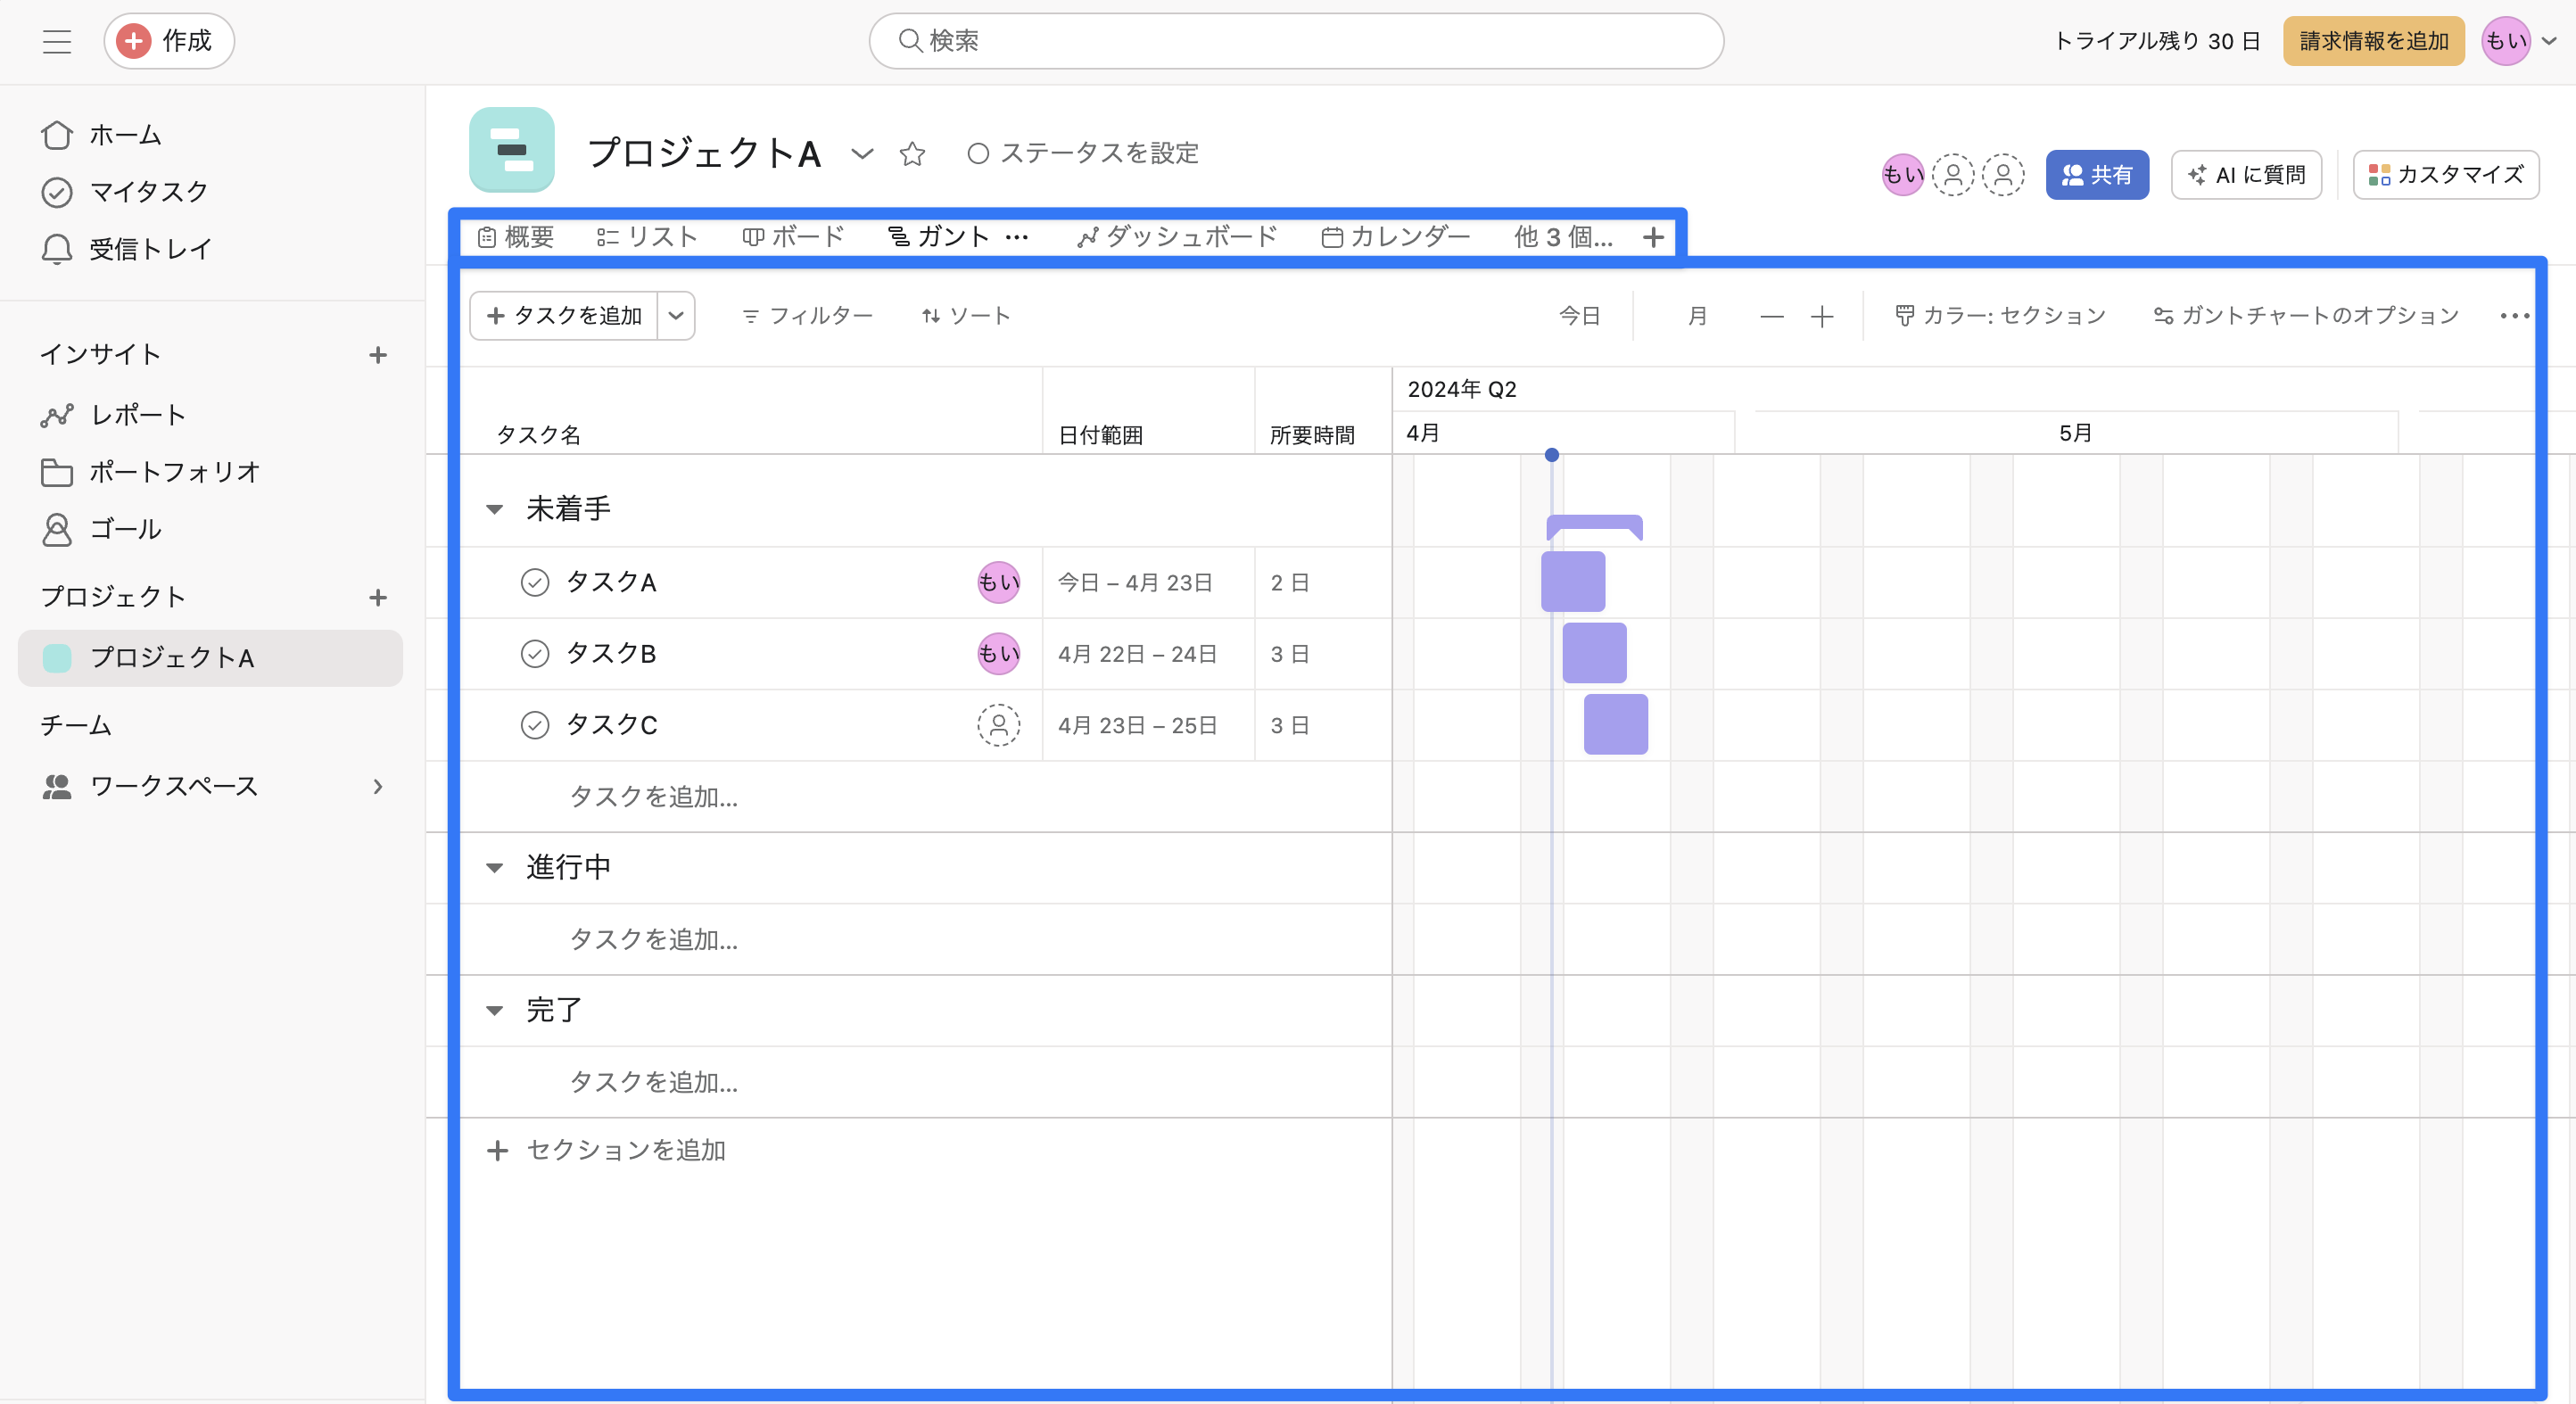2576x1404 pixels.
Task: Click タスクを追加 button in toolbar
Action: (x=564, y=316)
